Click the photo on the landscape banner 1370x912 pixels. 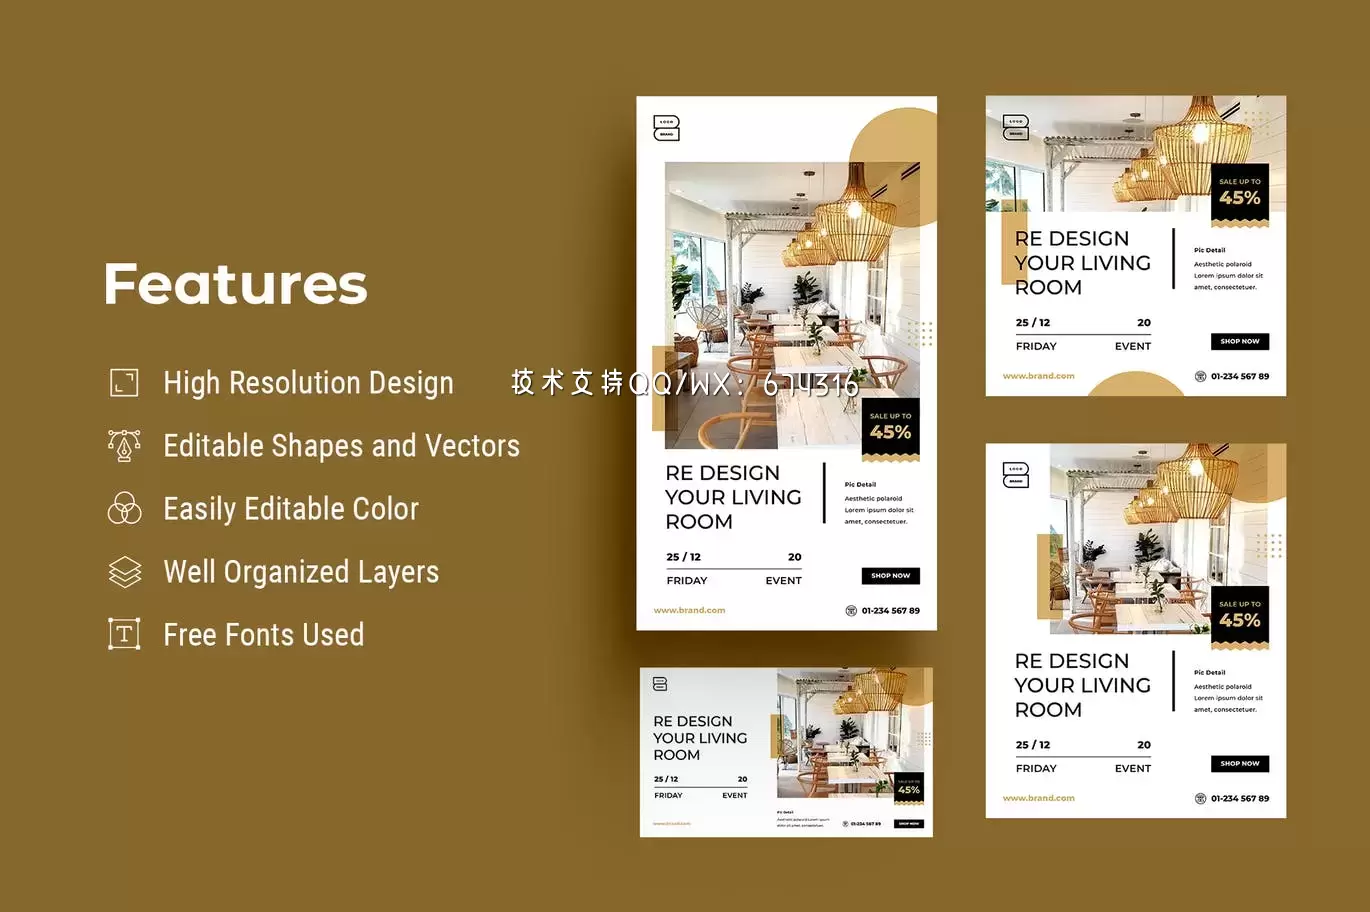850,732
